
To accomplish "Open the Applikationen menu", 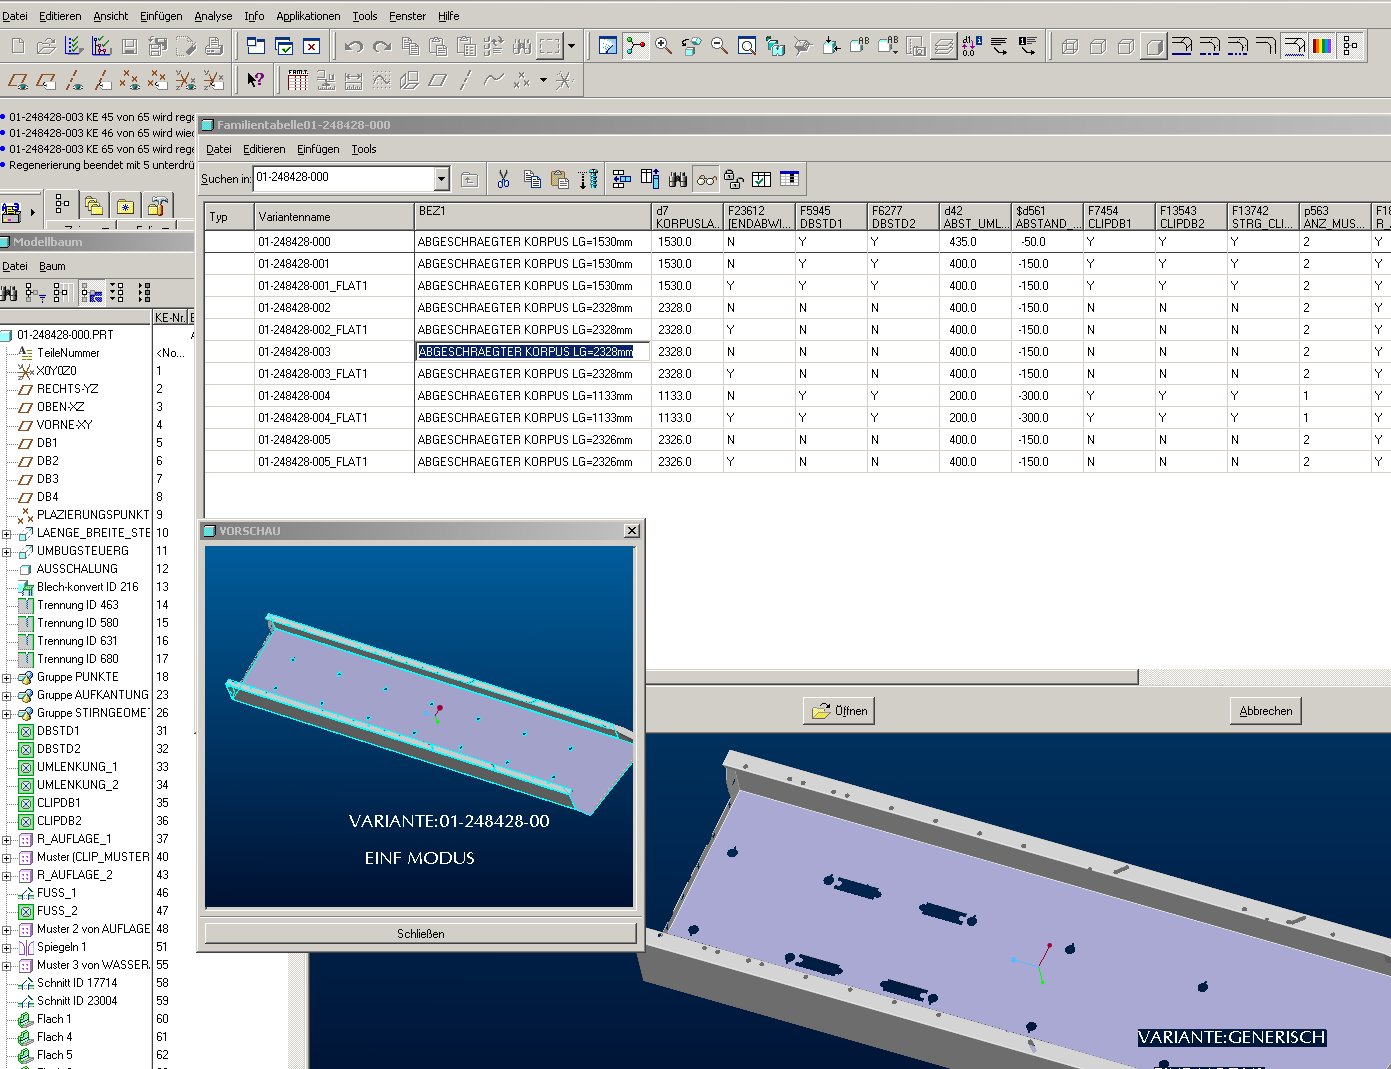I will click(x=308, y=16).
